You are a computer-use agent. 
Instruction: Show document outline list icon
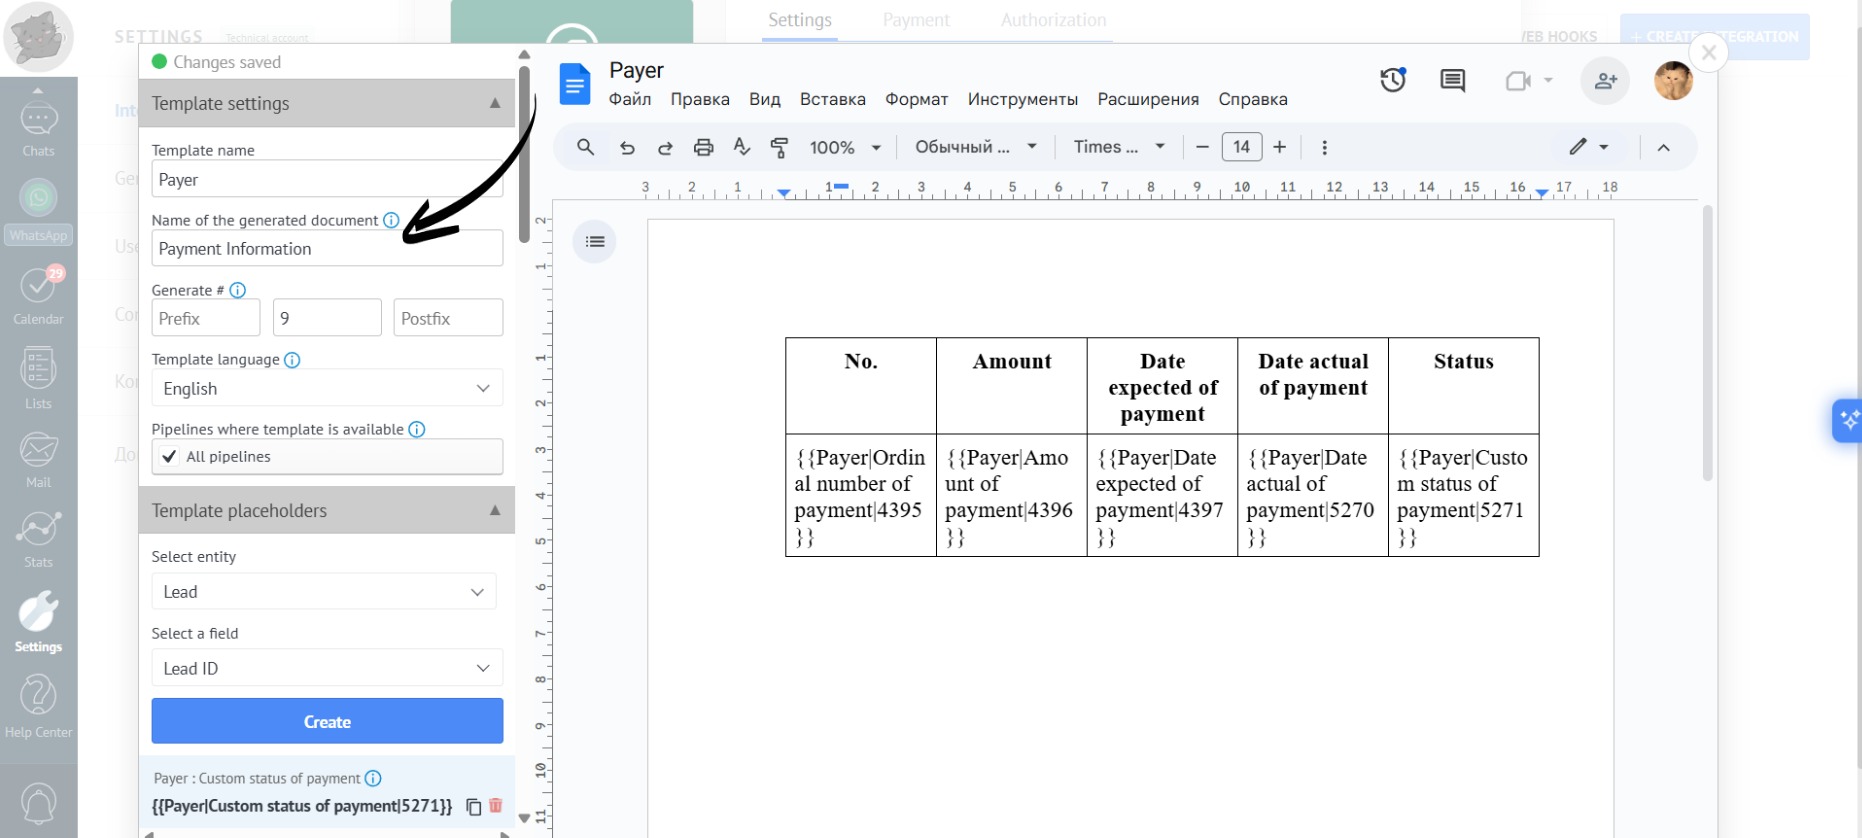tap(595, 242)
